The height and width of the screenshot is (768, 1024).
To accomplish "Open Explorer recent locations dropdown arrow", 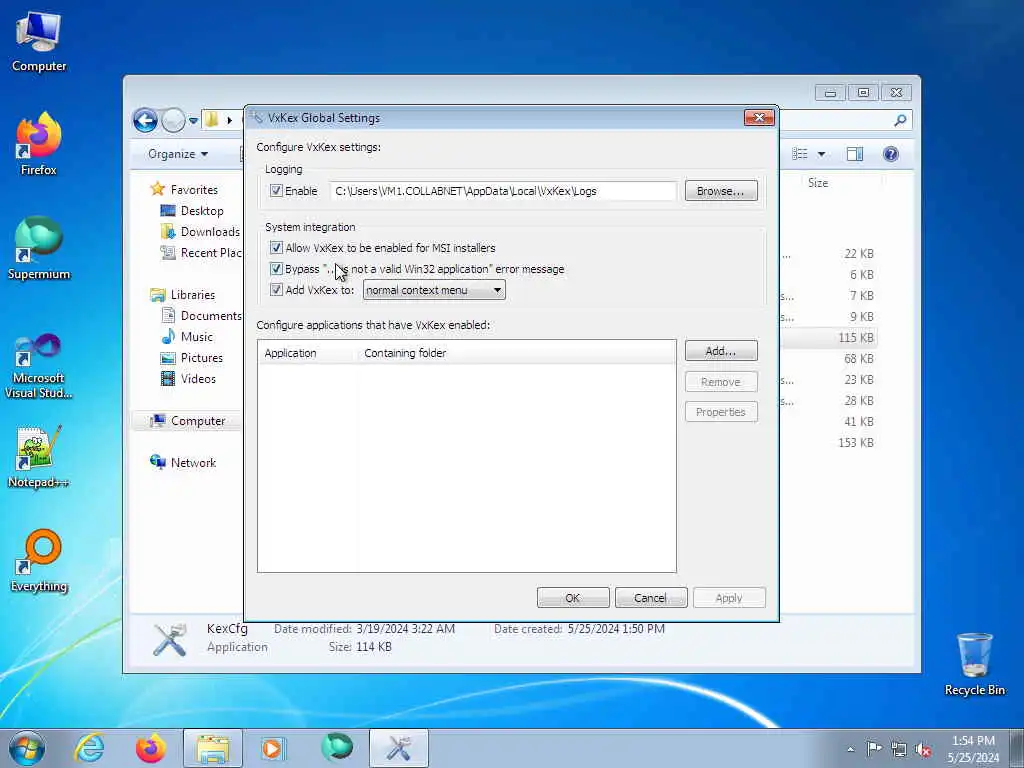I will 193,120.
